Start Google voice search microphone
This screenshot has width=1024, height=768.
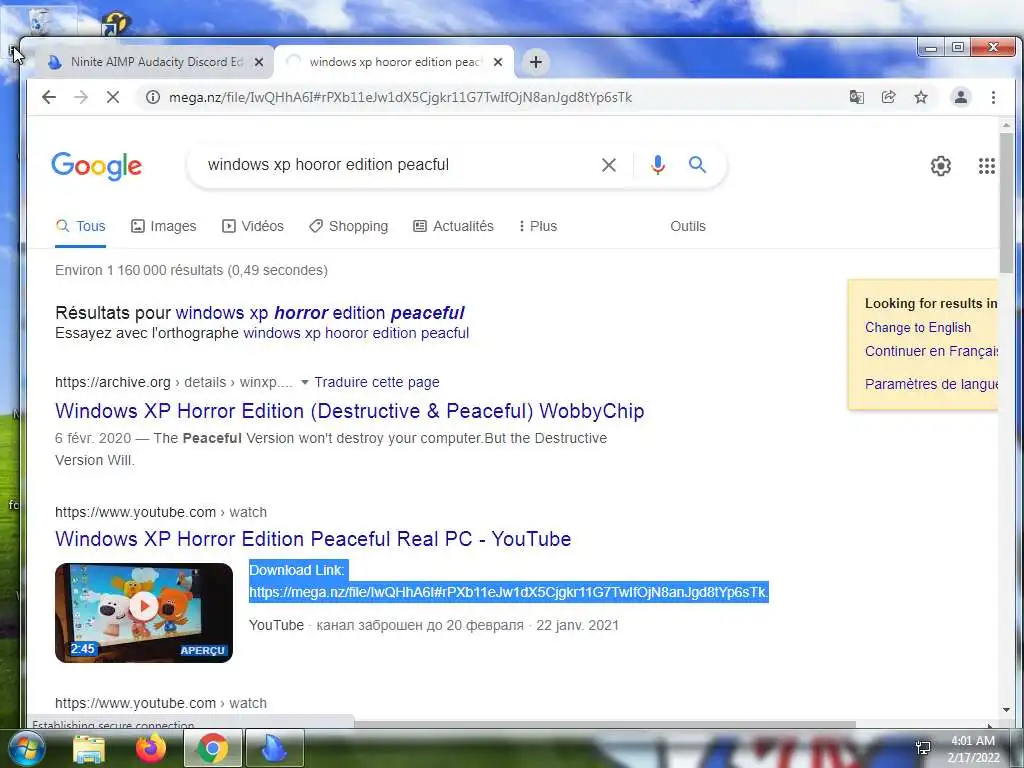click(658, 165)
